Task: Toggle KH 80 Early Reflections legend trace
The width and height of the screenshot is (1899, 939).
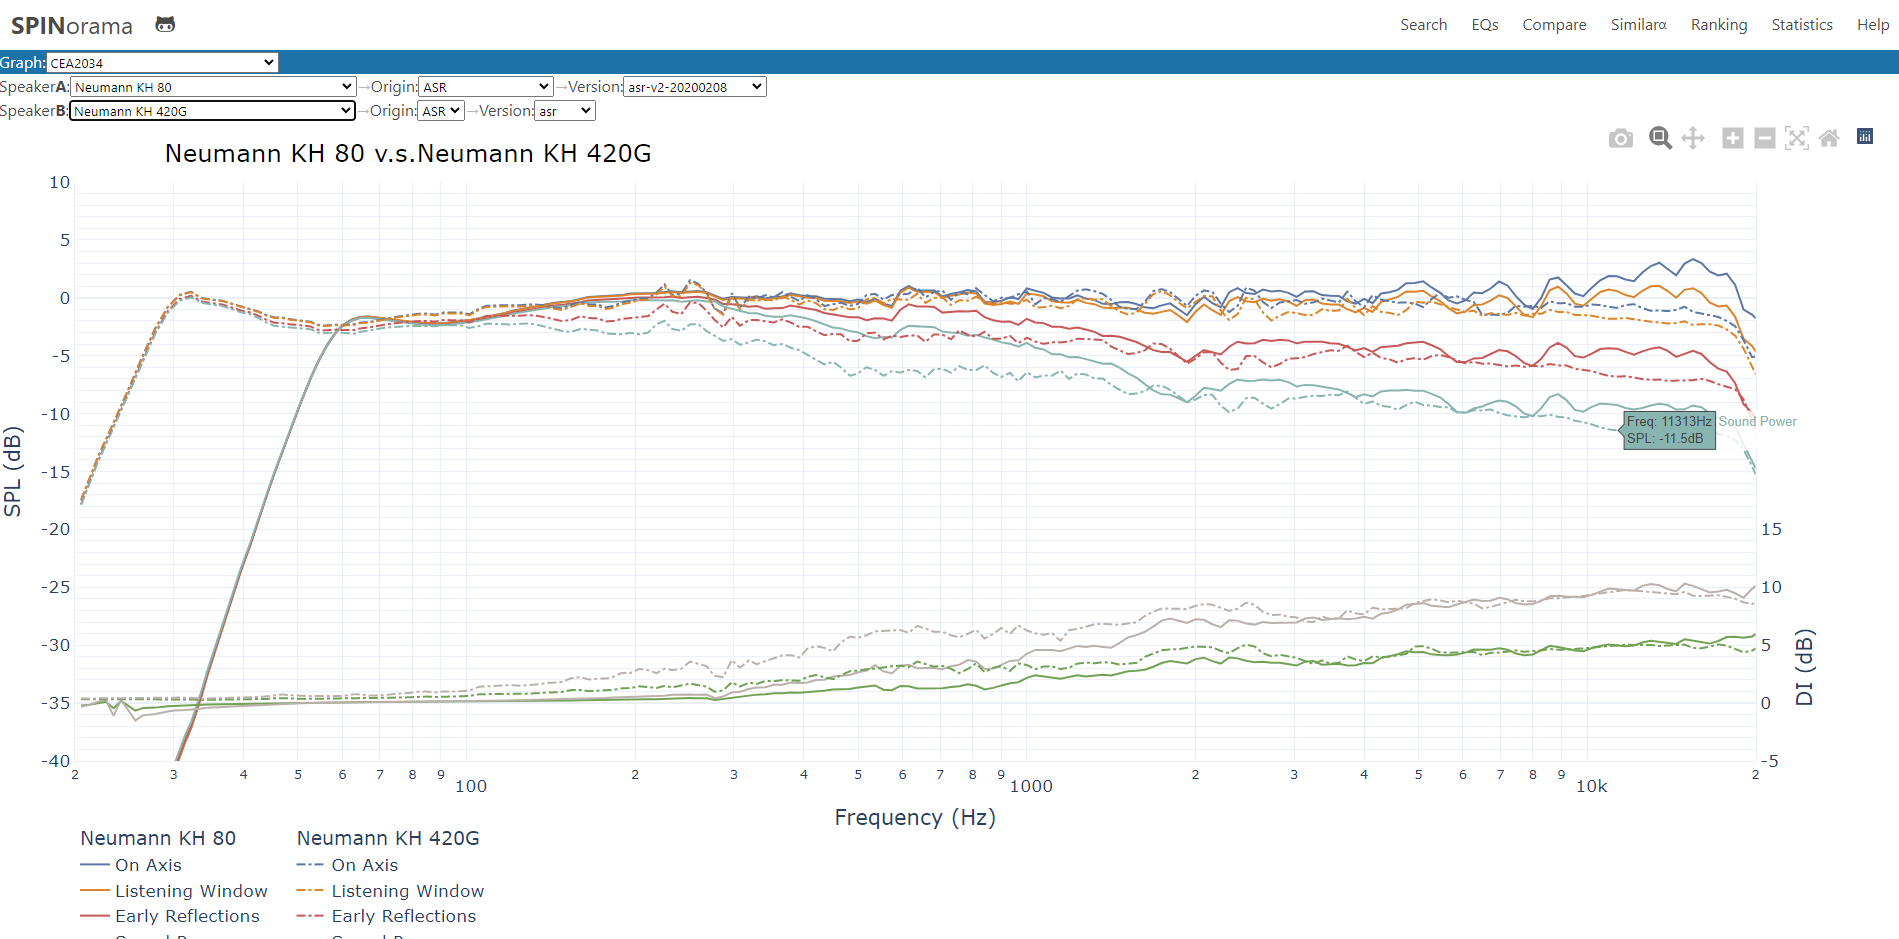Action: [170, 916]
